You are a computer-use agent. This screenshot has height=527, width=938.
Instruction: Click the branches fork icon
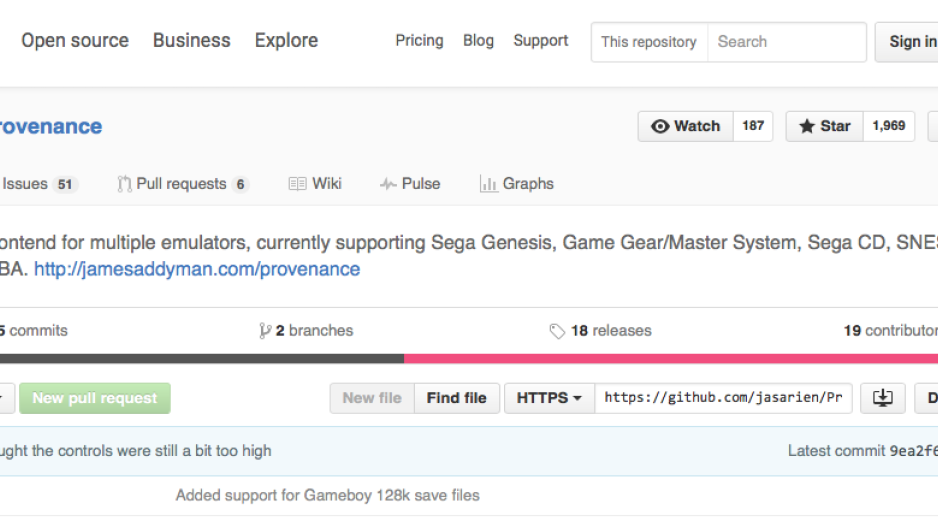coord(265,331)
